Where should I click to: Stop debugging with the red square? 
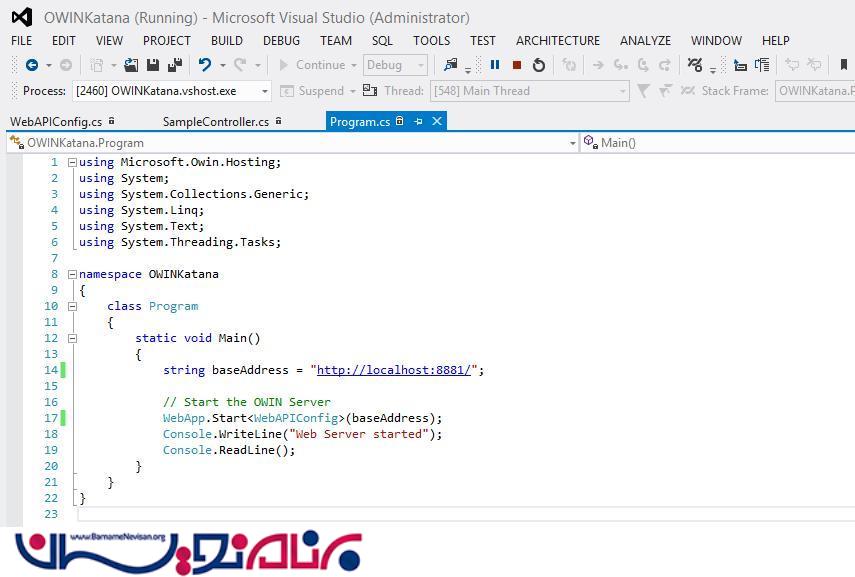click(516, 65)
